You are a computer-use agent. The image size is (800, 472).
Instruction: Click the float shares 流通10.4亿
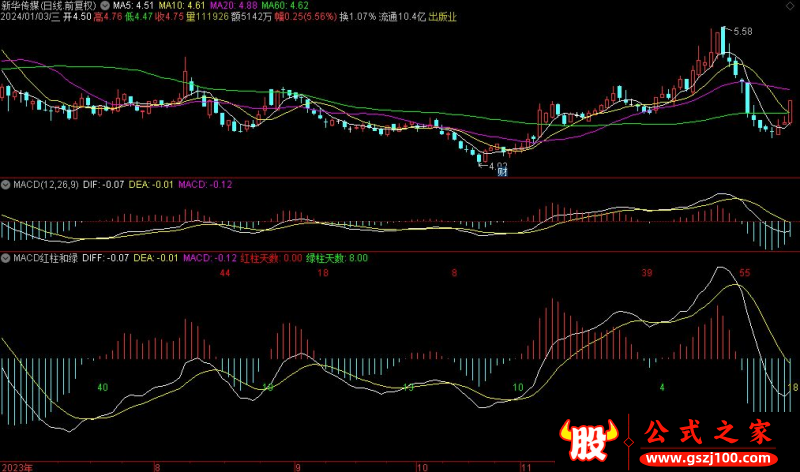[402, 17]
